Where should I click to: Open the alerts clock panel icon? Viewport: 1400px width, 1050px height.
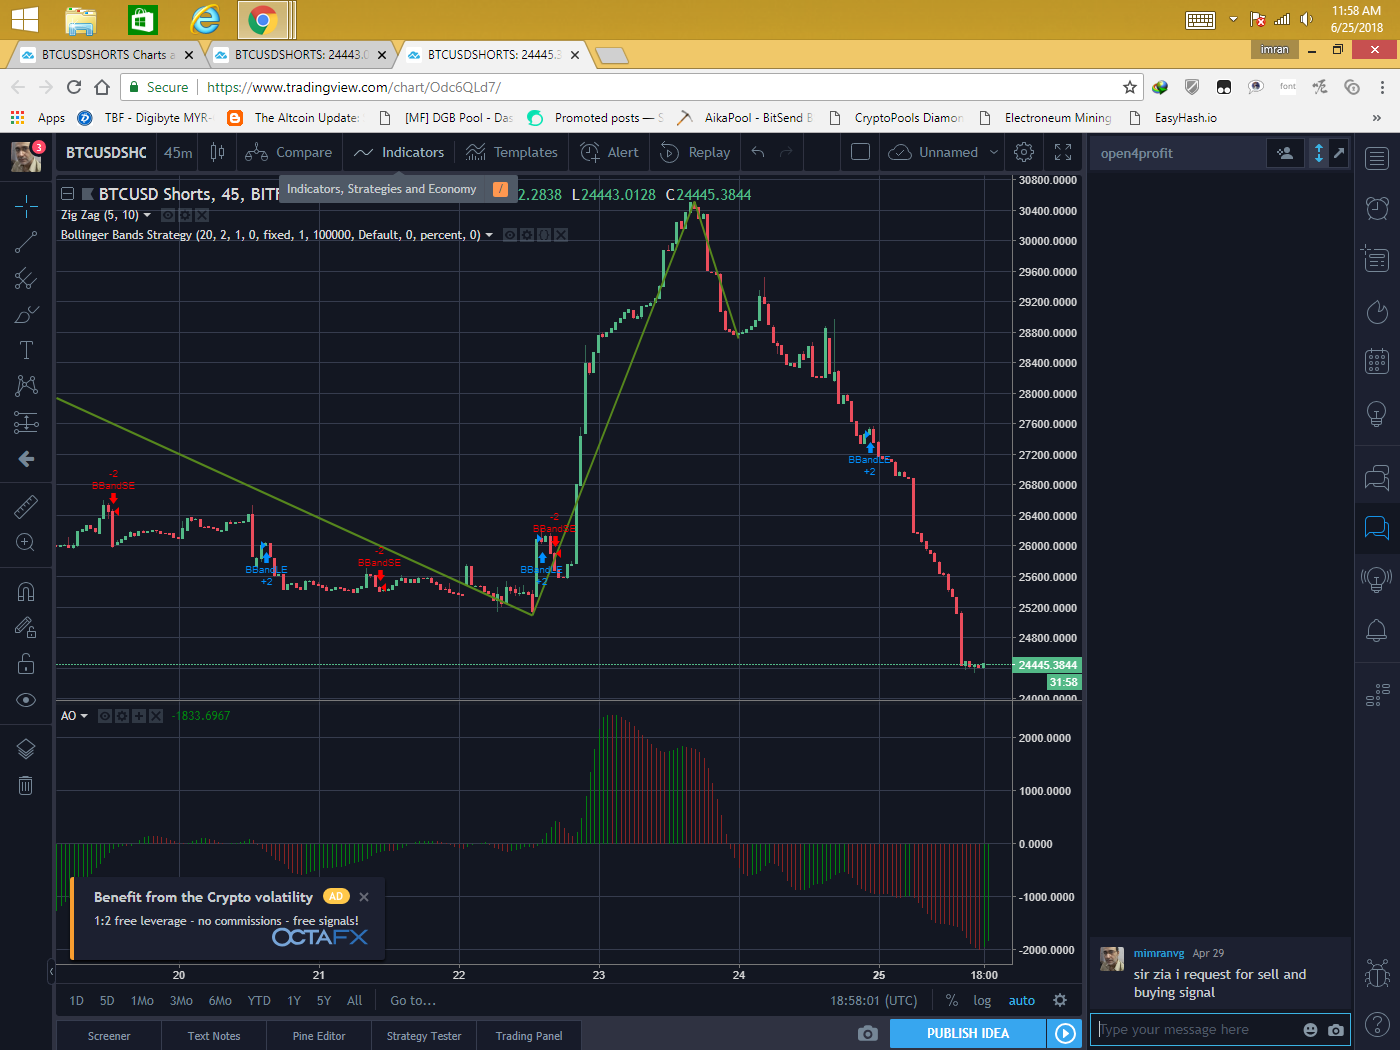(x=1377, y=208)
